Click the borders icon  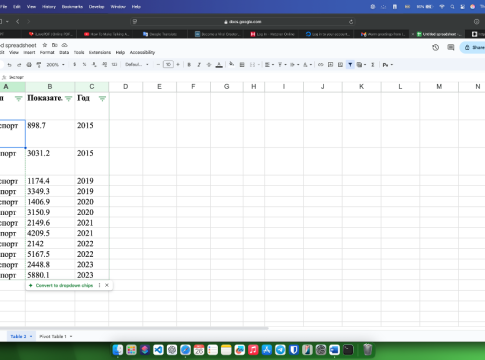point(242,65)
